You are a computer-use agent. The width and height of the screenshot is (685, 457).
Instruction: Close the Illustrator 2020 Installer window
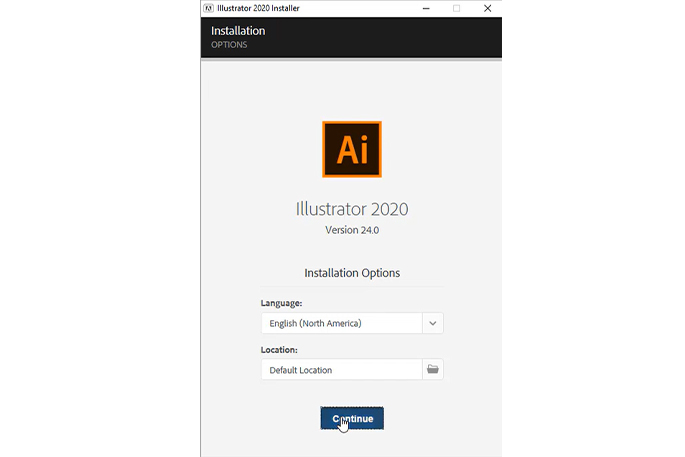click(x=488, y=8)
